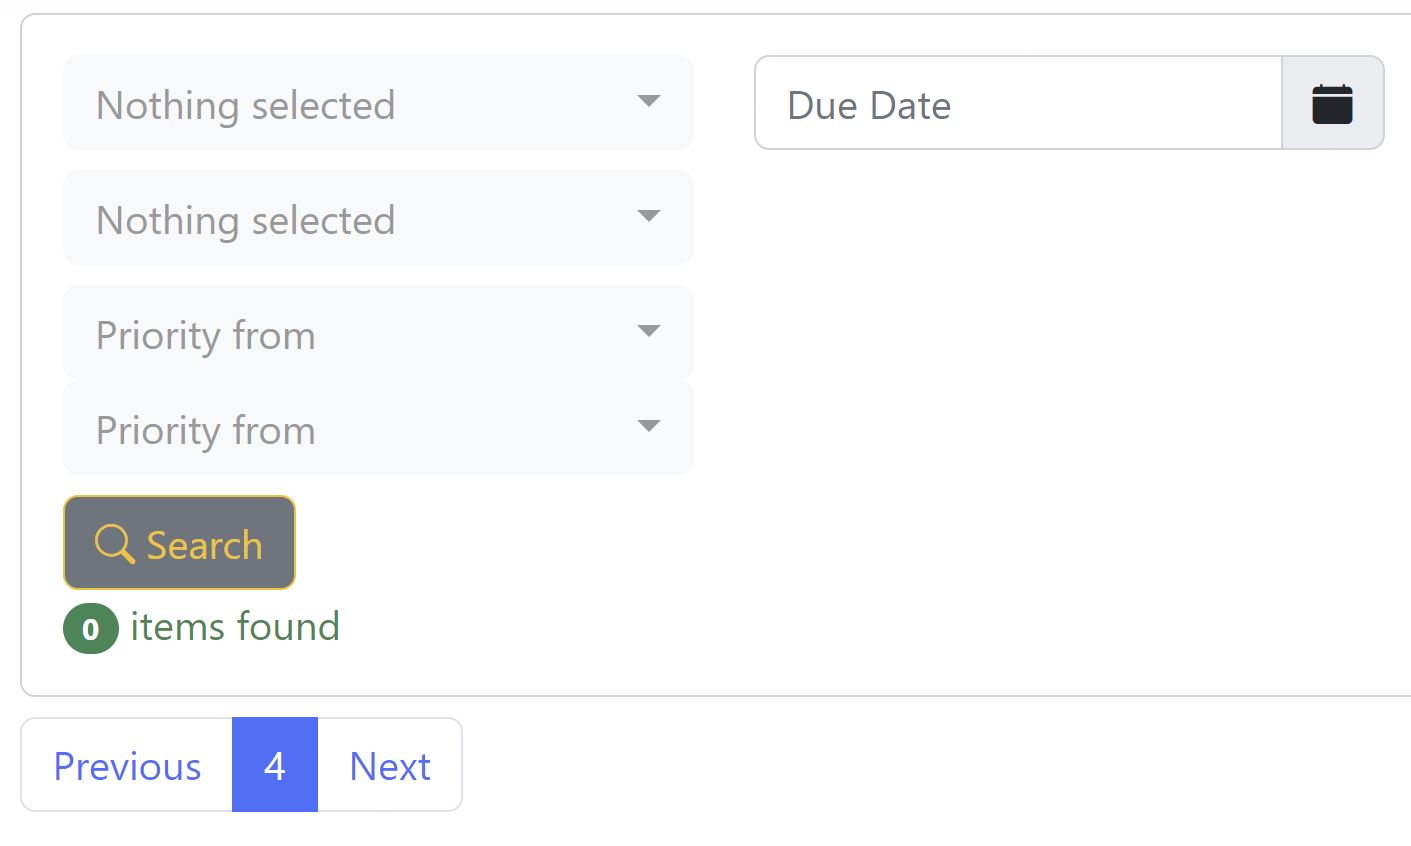This screenshot has width=1411, height=846.
Task: Select page 4 in pagination
Action: point(275,765)
